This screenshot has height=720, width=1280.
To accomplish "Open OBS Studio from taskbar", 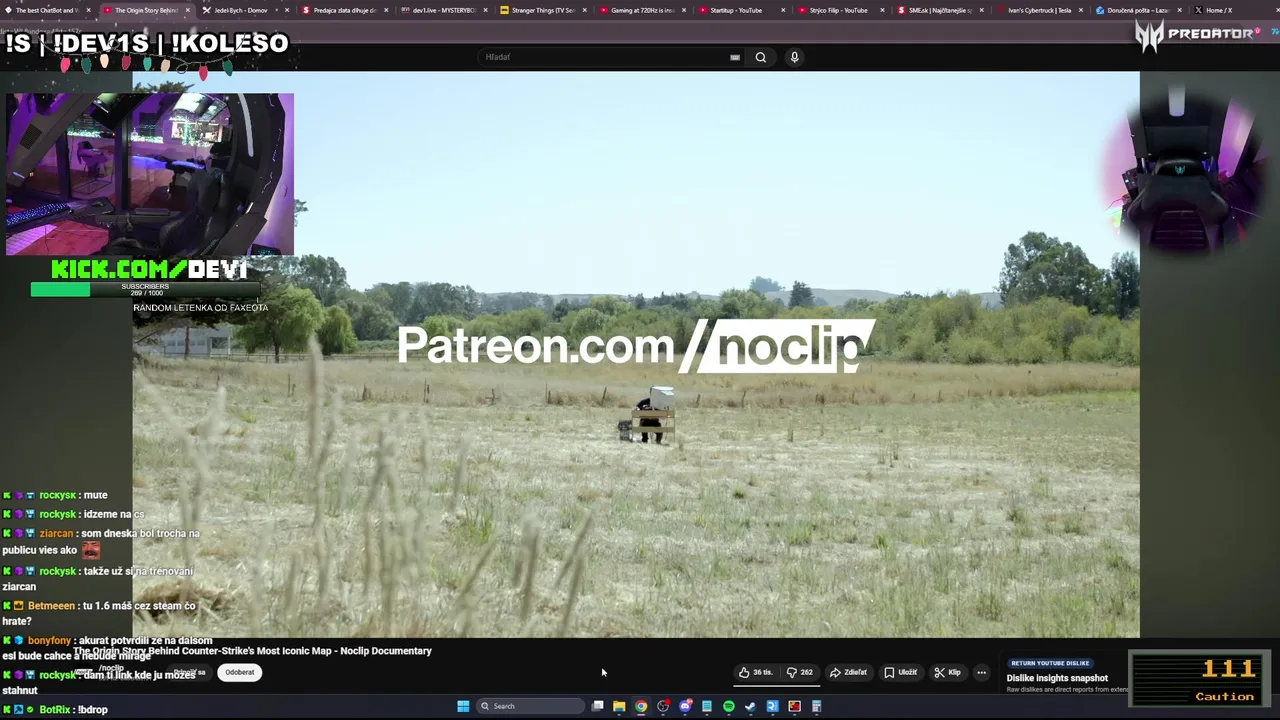I will (x=663, y=706).
